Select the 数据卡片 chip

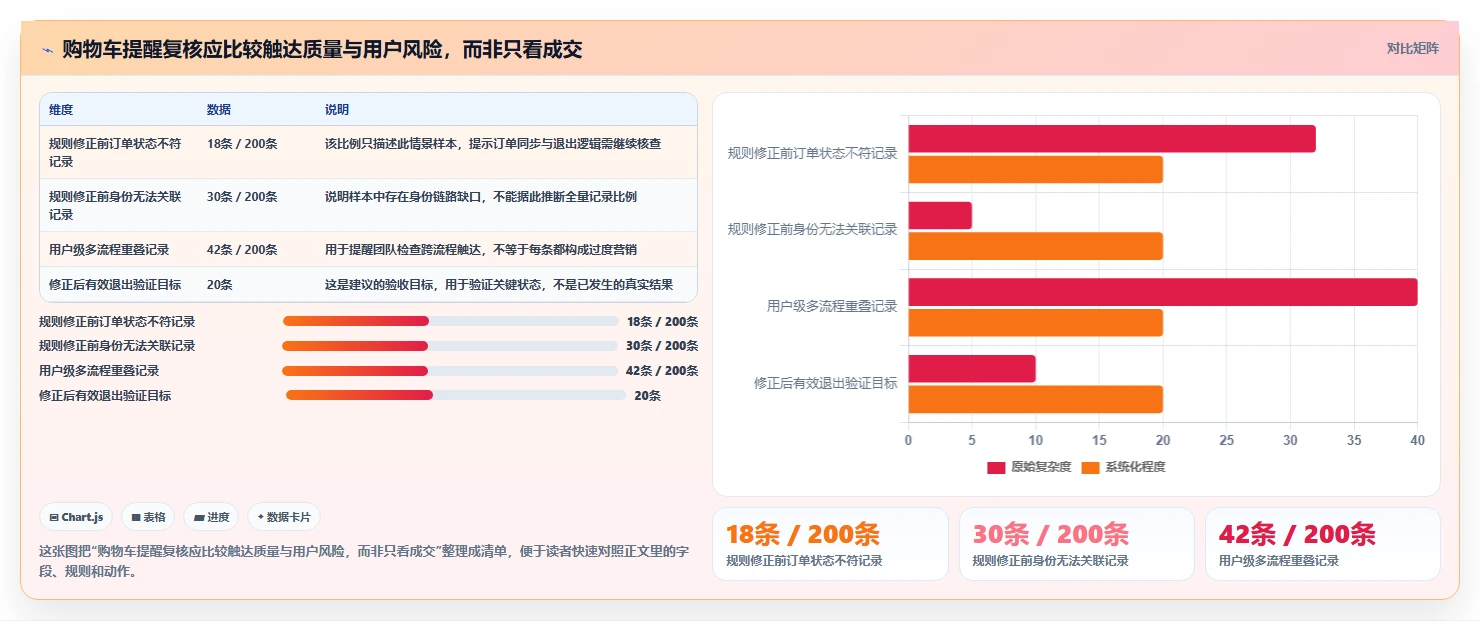(284, 517)
